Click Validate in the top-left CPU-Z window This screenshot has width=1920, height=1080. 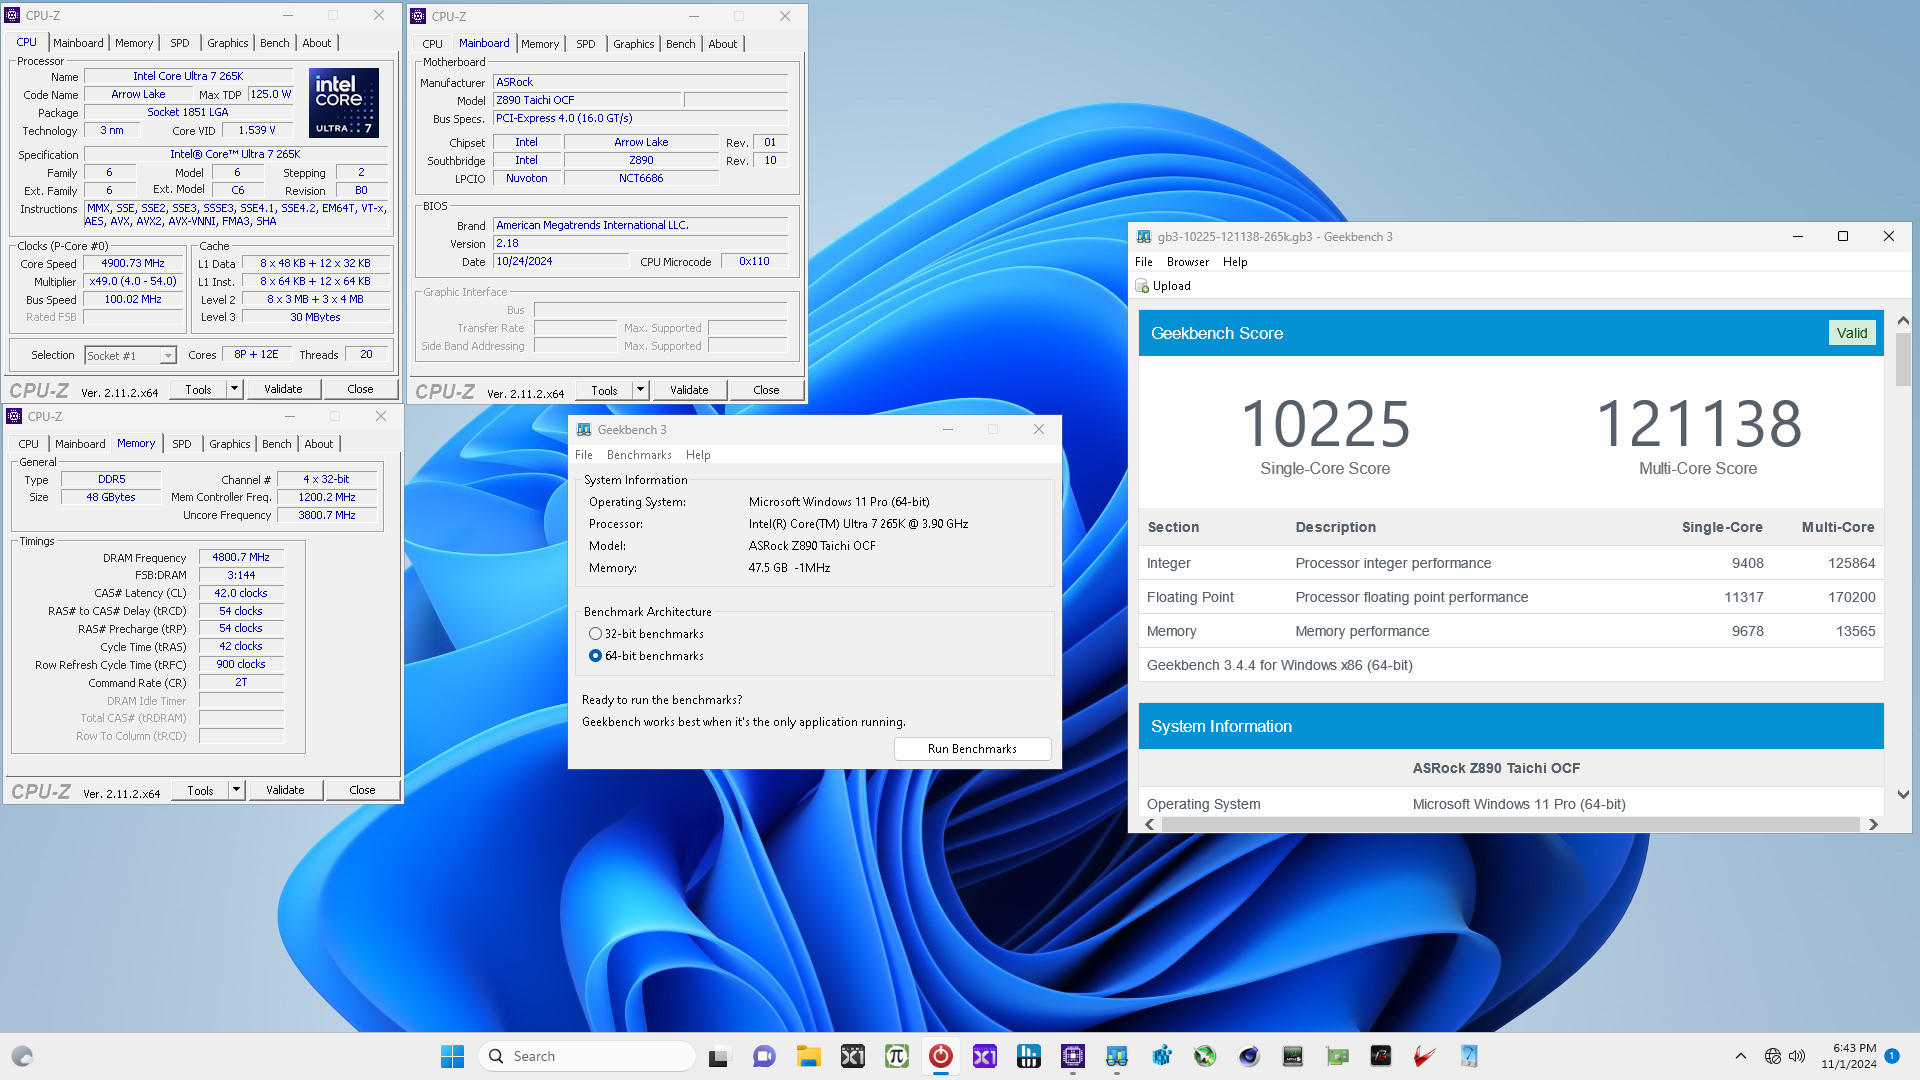(283, 389)
